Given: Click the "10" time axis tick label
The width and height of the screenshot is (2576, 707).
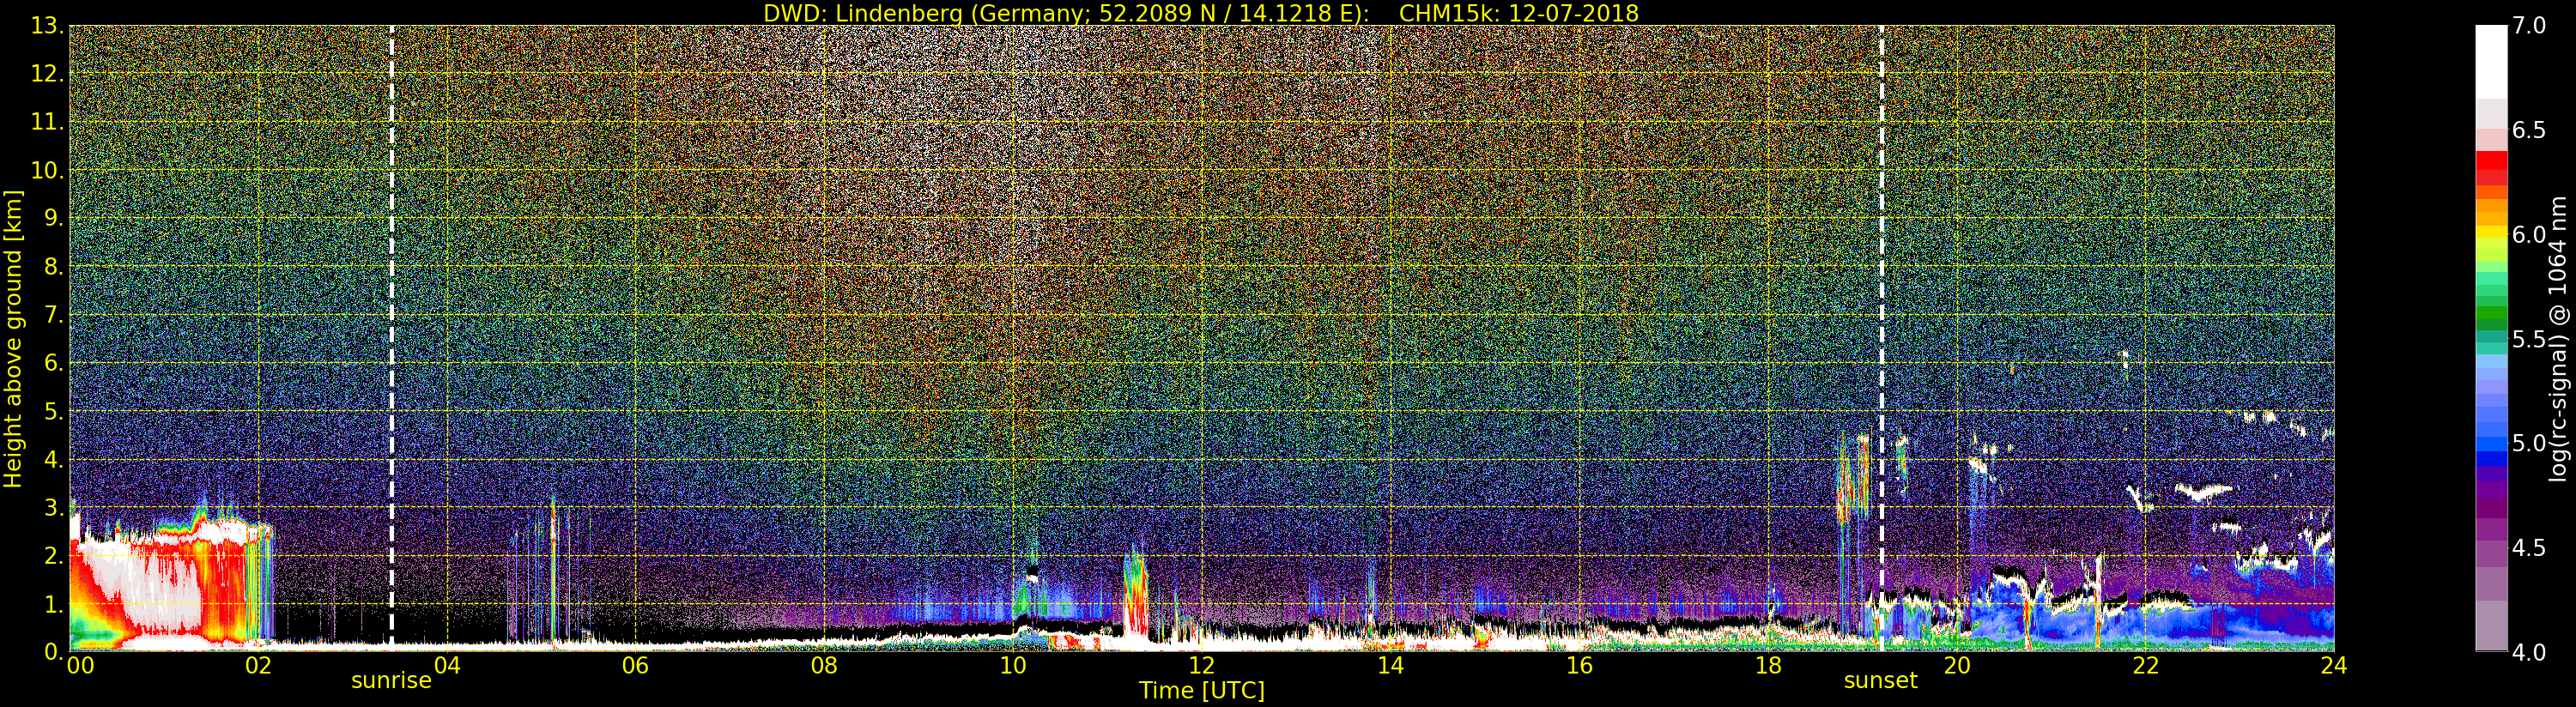Looking at the screenshot, I should tap(1013, 665).
